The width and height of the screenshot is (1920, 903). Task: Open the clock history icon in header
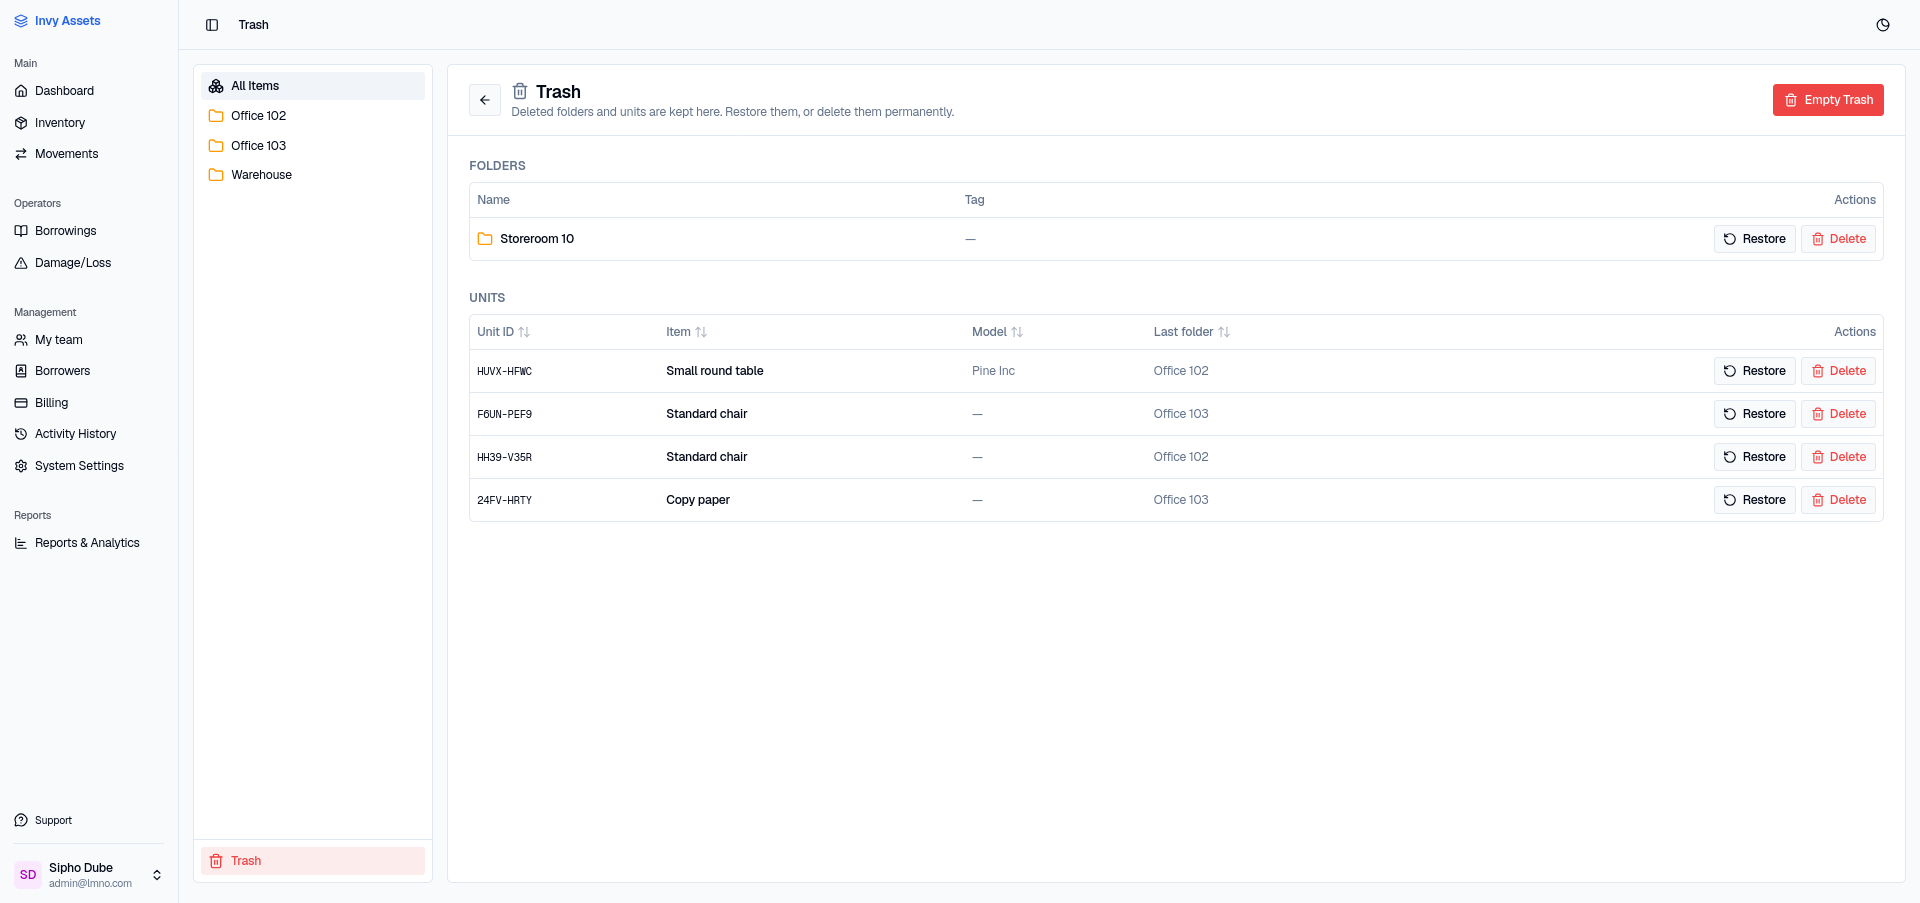coord(1883,25)
